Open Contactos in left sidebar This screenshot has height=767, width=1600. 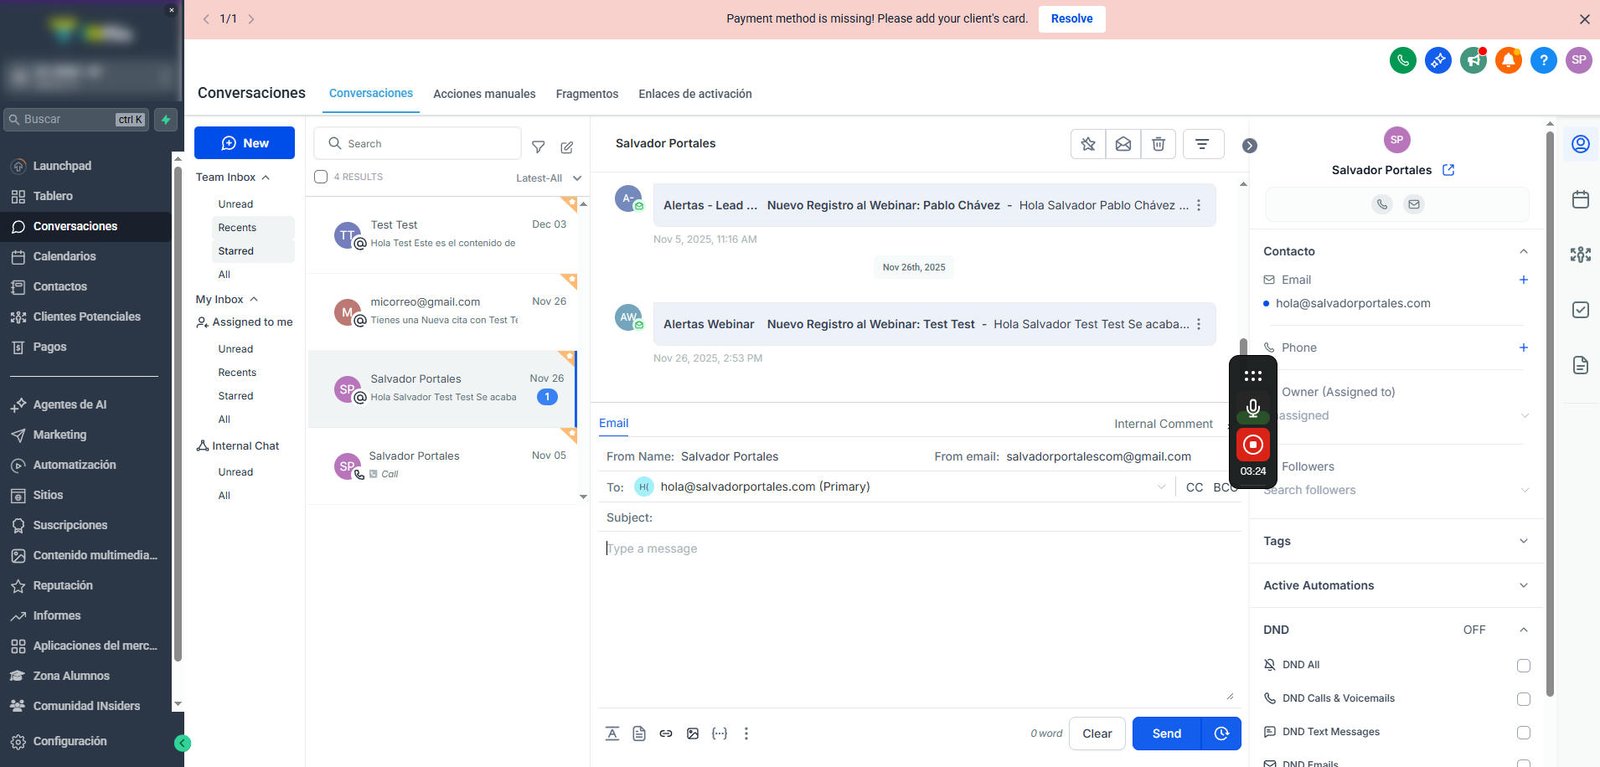60,287
